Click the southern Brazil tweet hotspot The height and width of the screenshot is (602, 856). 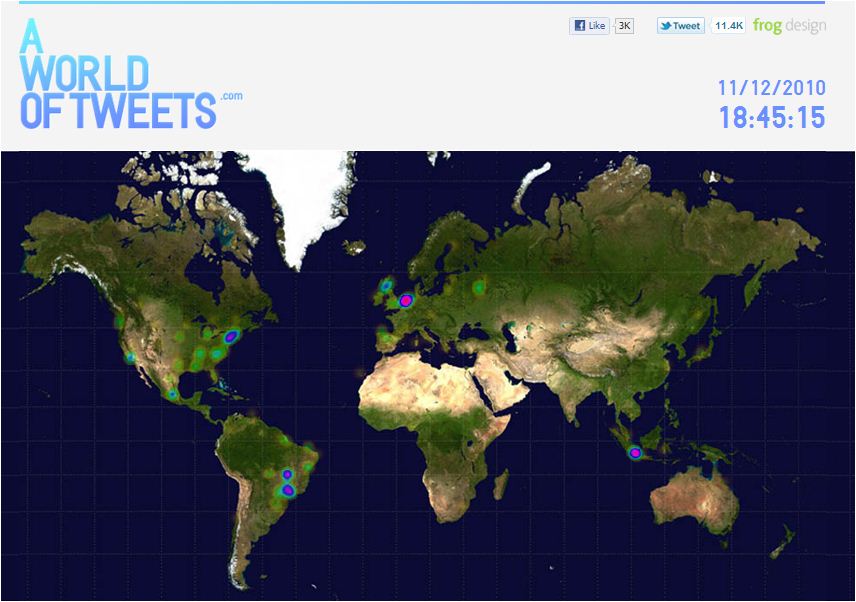(x=288, y=490)
